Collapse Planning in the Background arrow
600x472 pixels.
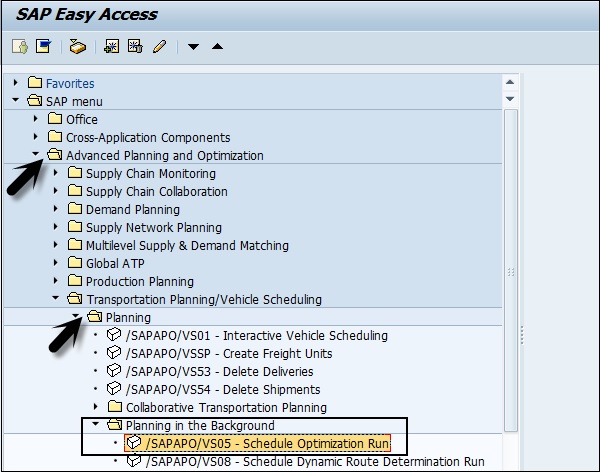click(x=96, y=424)
